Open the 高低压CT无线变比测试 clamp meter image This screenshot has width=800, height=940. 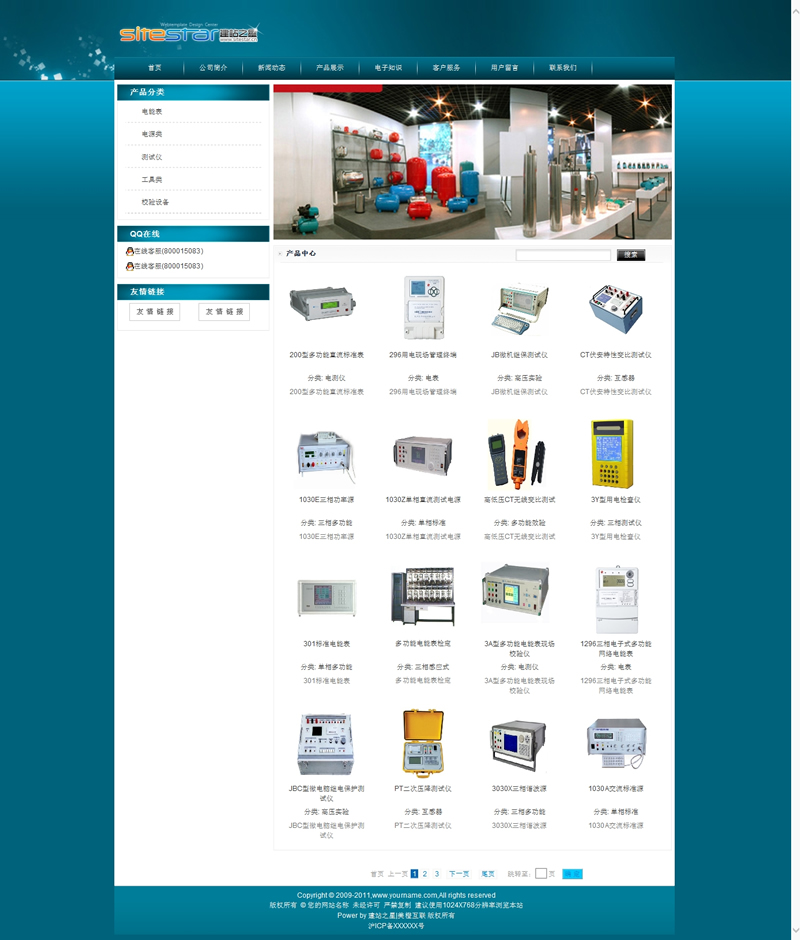(x=519, y=454)
